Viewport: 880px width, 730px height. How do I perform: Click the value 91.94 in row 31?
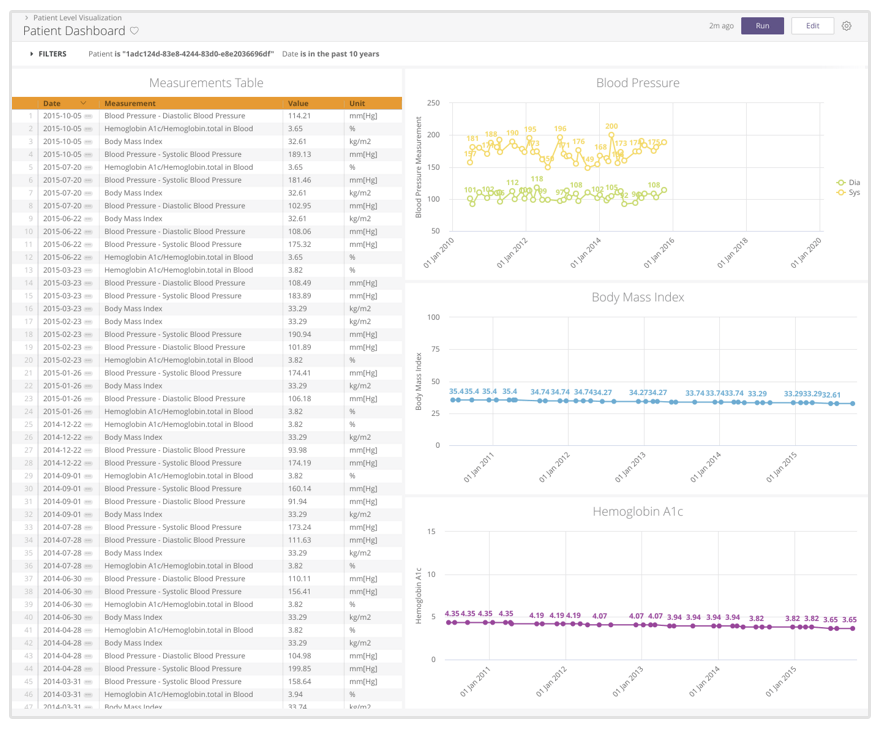297,502
